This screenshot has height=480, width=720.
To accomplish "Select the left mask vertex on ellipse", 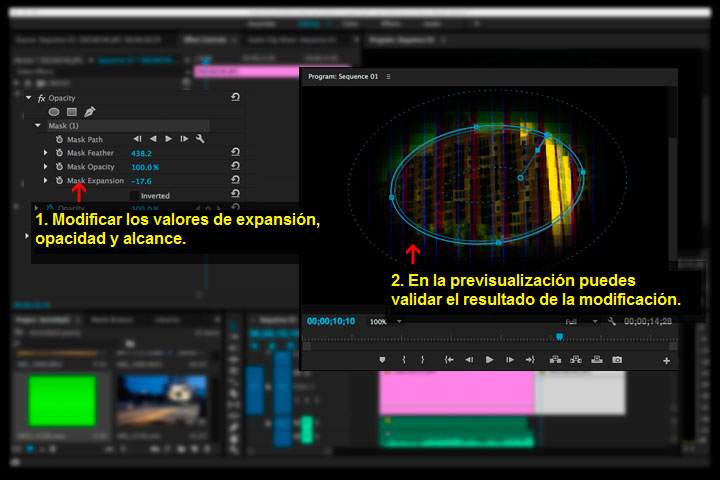I will click(x=392, y=197).
